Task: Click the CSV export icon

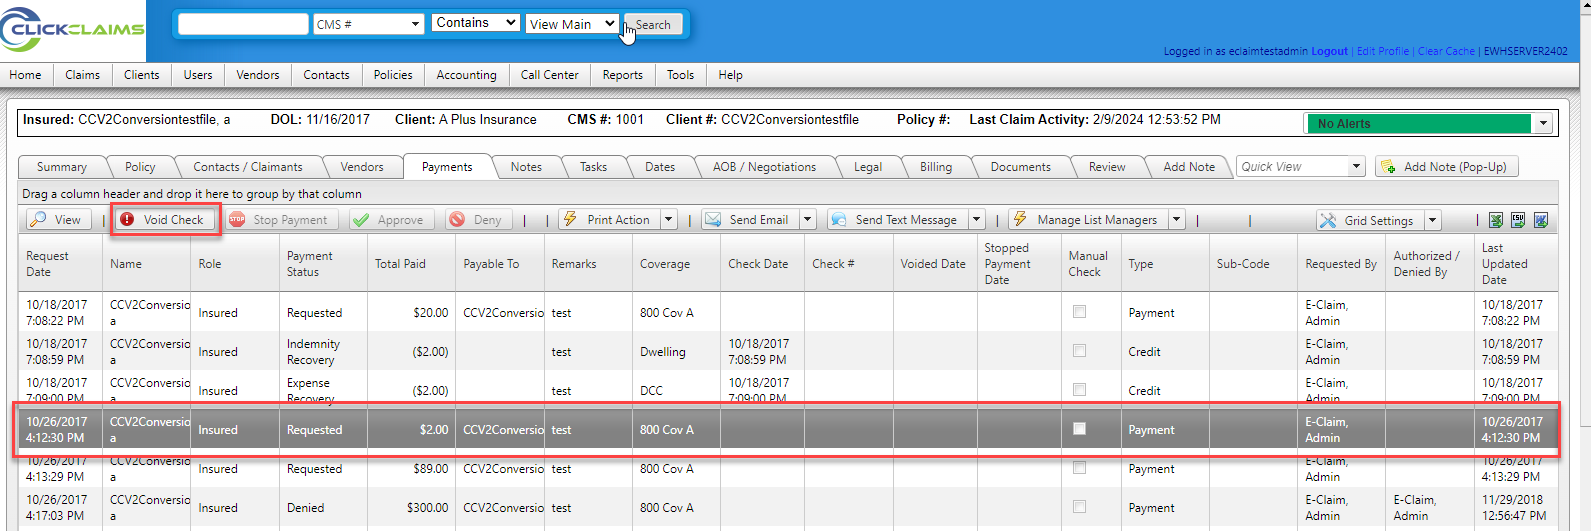Action: coord(1518,221)
